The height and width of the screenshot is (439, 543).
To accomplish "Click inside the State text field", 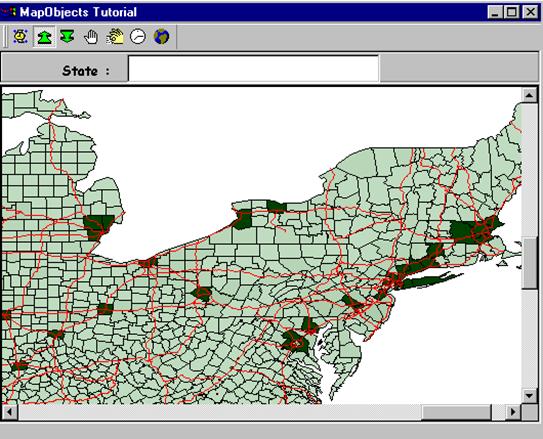I will [253, 68].
